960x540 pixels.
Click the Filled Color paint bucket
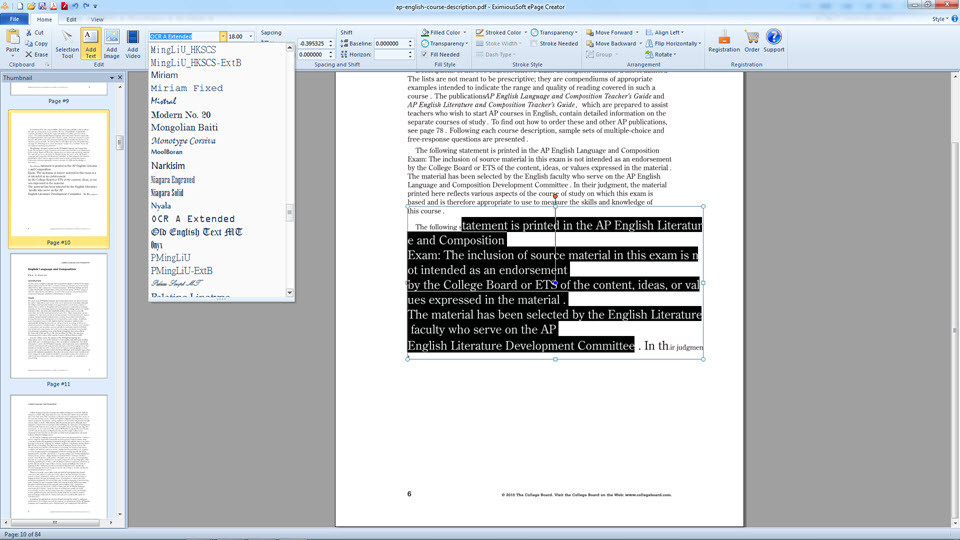click(425, 32)
